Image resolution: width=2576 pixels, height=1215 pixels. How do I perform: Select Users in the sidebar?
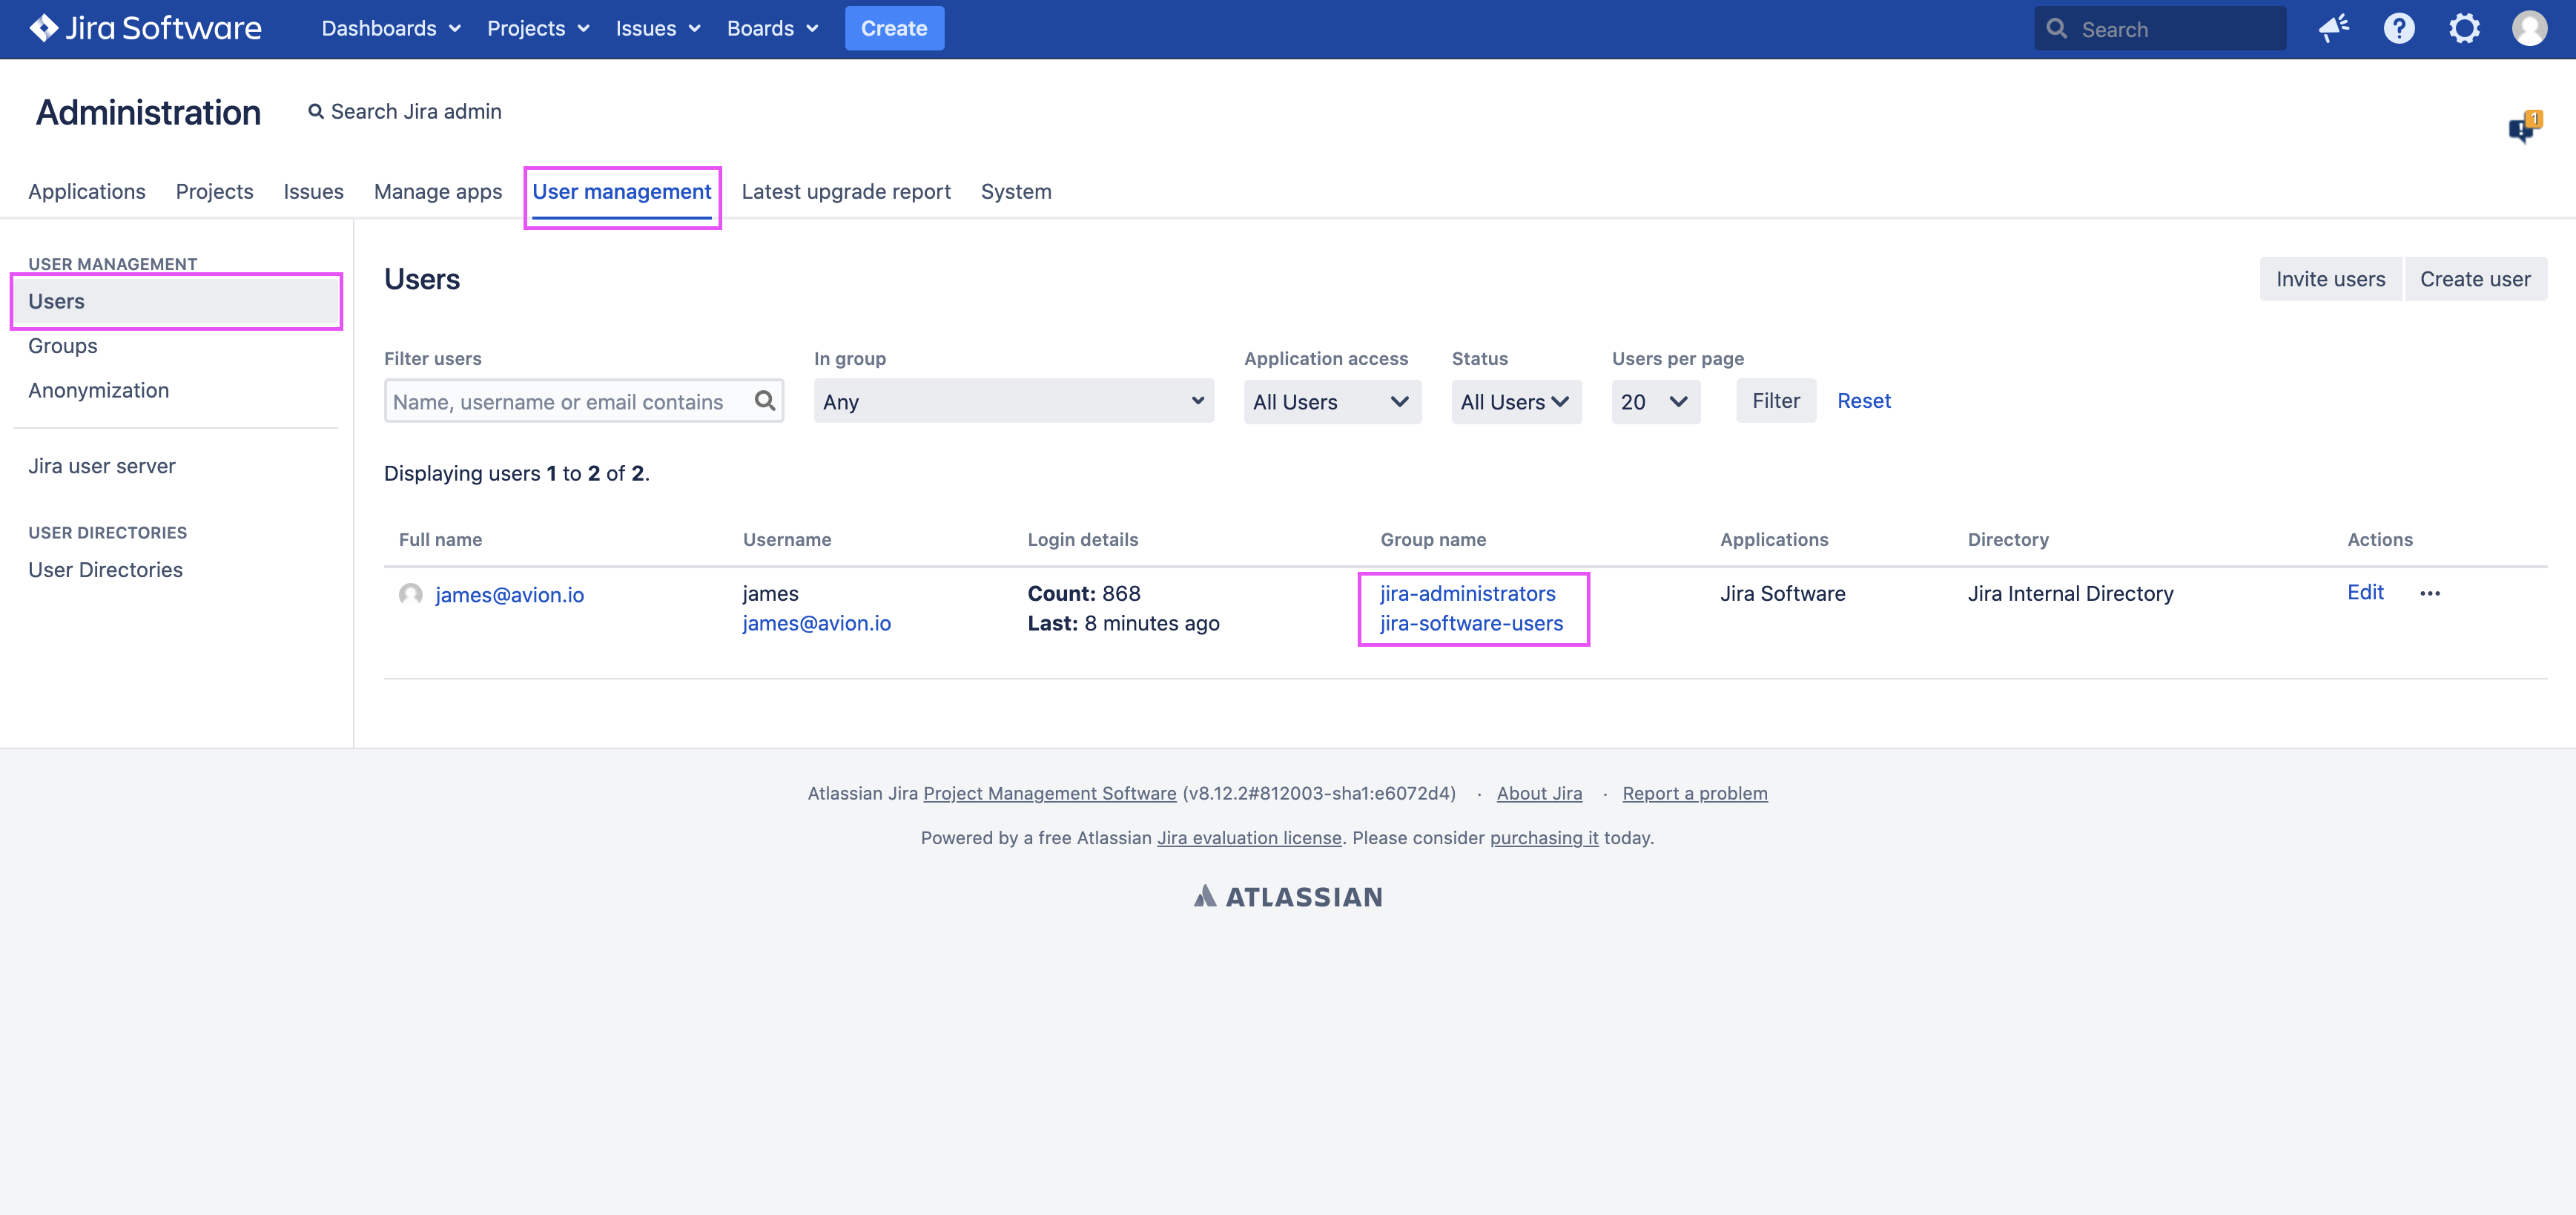pos(176,301)
